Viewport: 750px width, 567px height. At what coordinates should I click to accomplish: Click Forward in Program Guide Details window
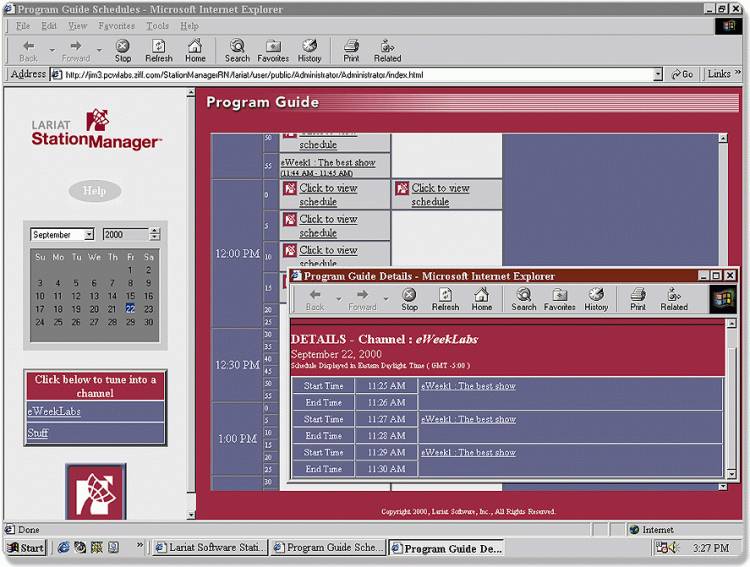(362, 300)
